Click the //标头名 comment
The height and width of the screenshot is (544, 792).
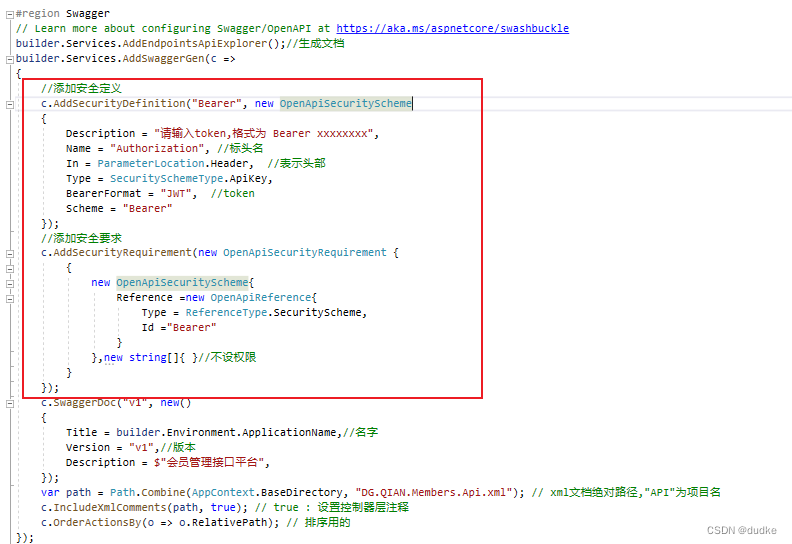(x=240, y=149)
